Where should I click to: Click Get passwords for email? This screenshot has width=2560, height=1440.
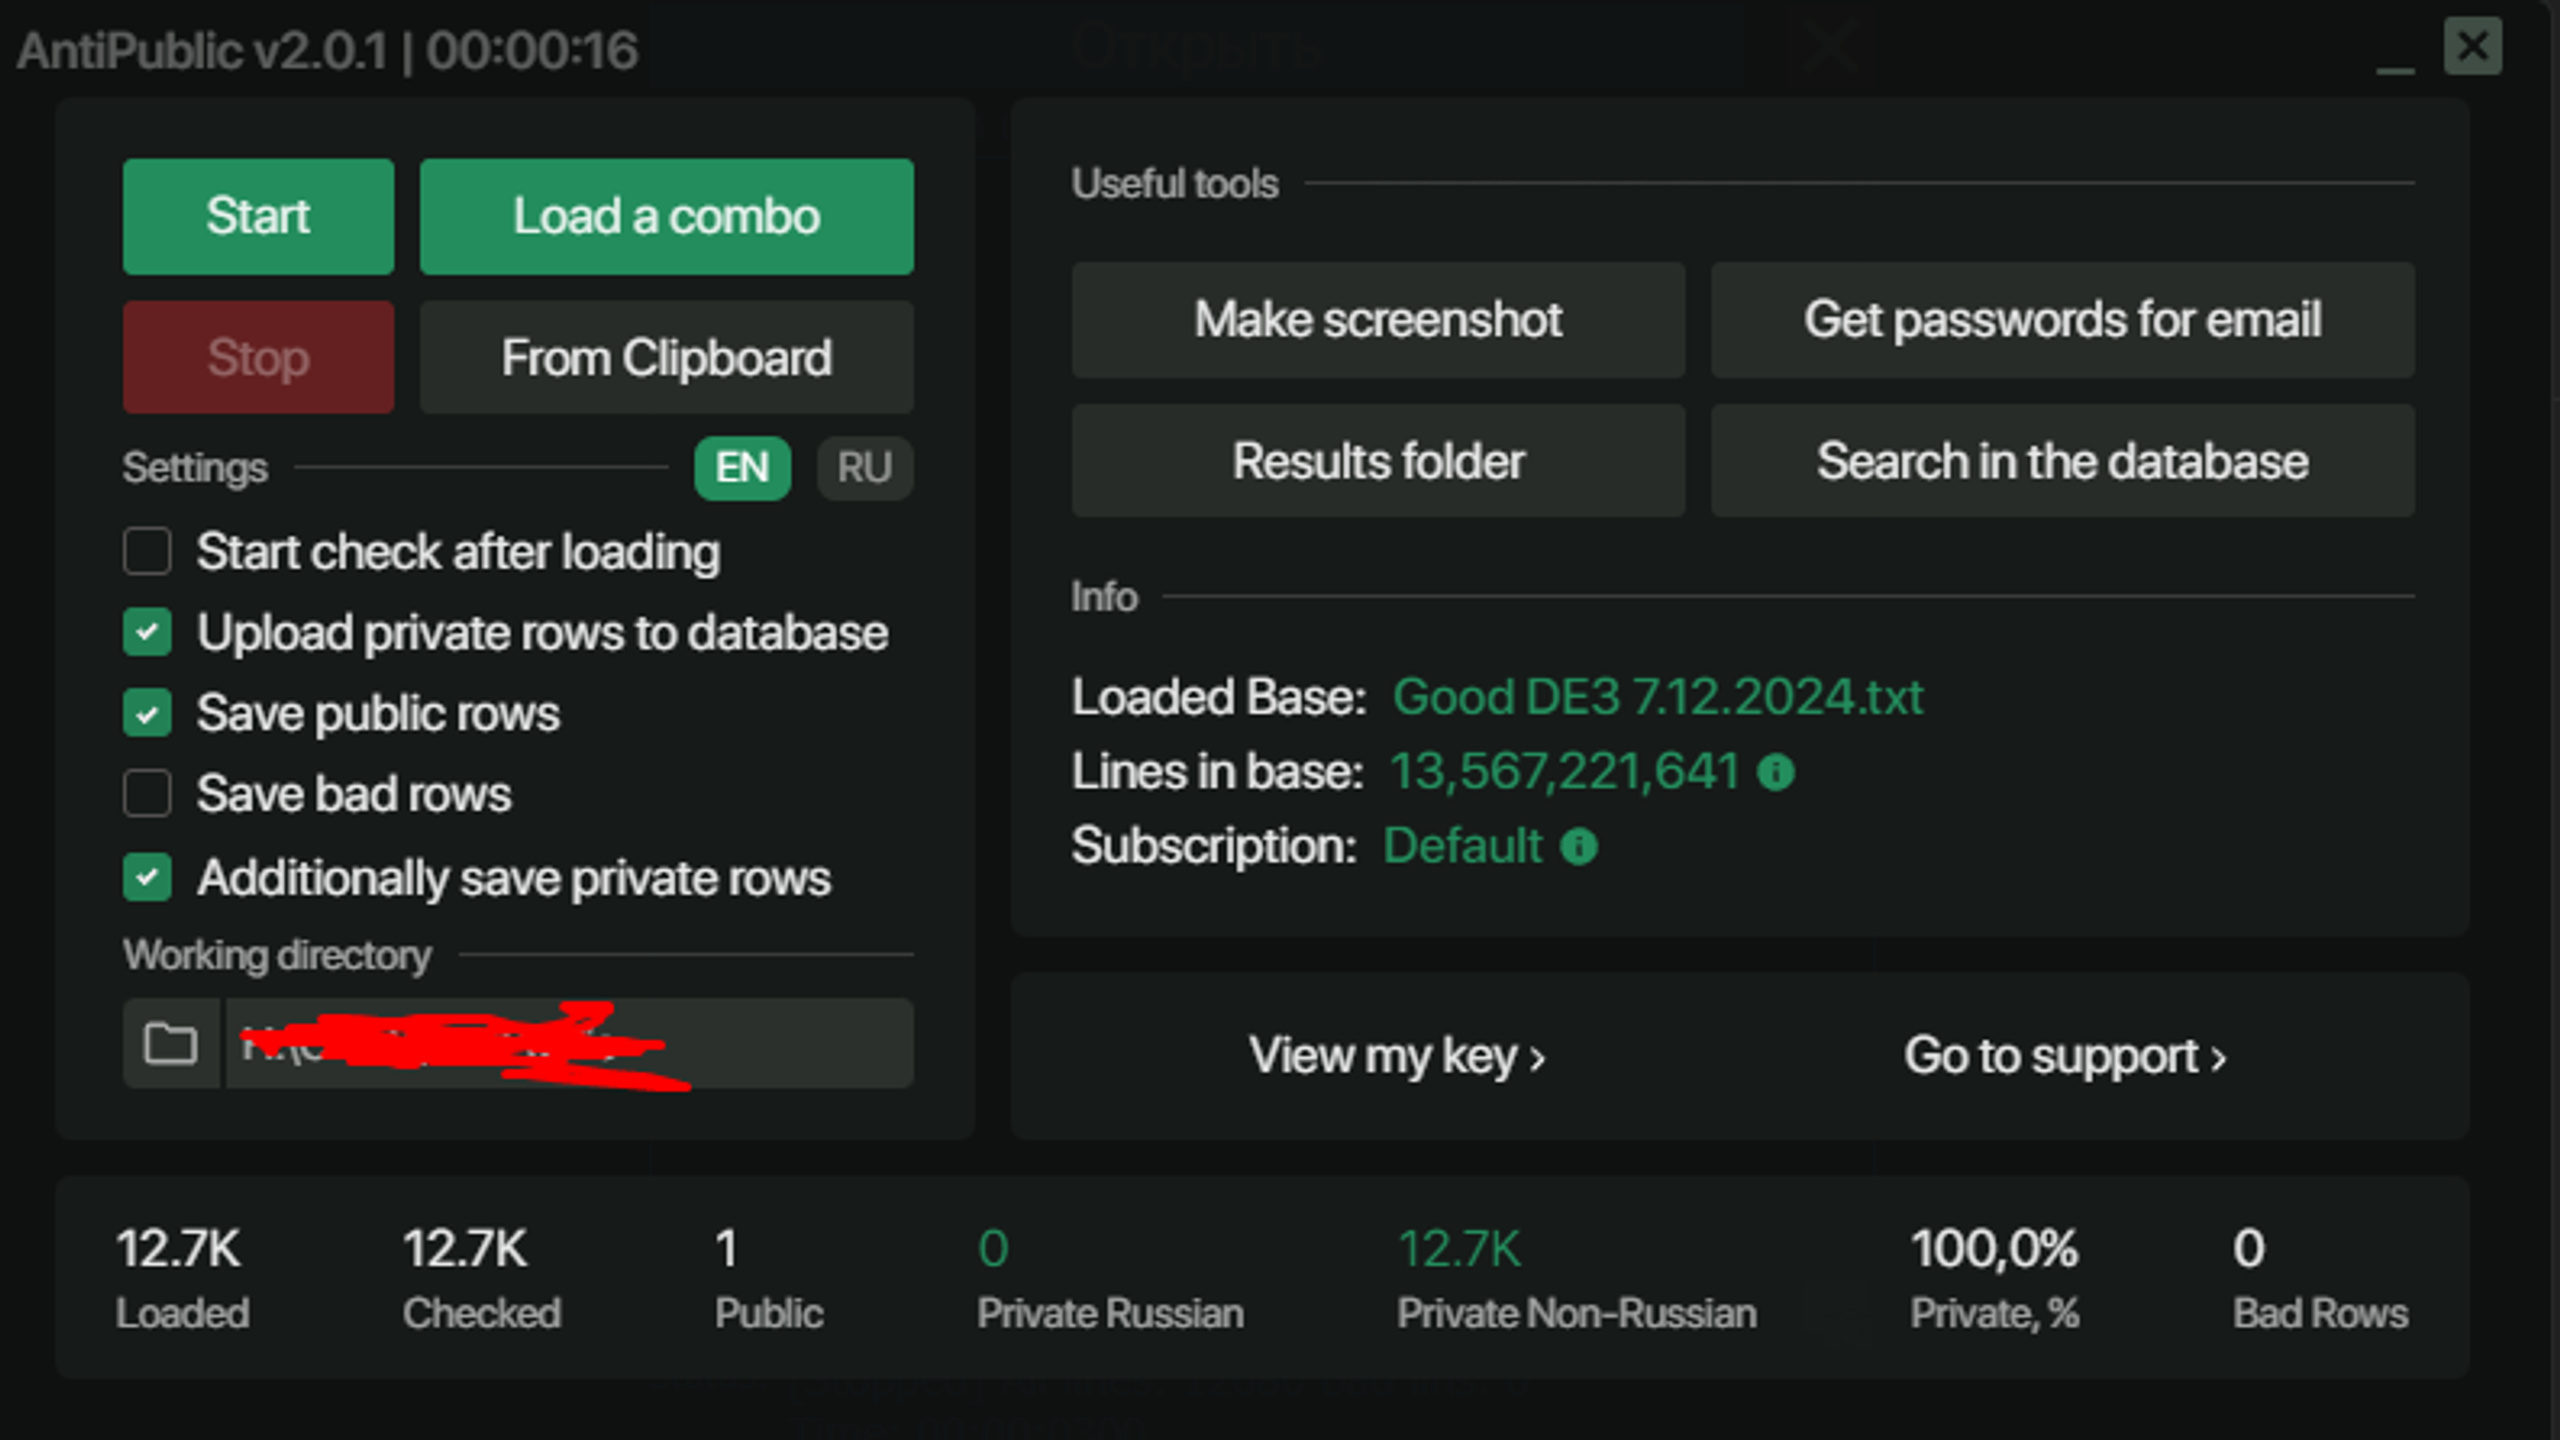point(2063,320)
